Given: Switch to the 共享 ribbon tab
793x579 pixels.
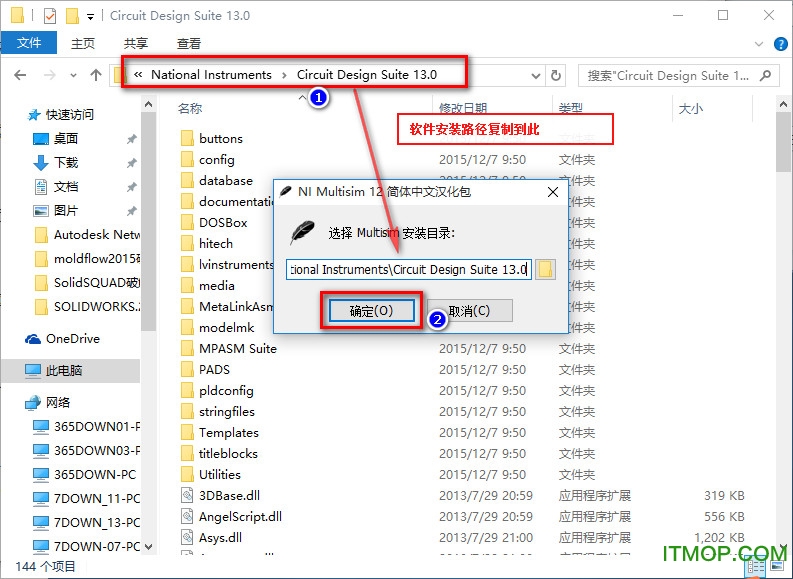Looking at the screenshot, I should pyautogui.click(x=136, y=43).
